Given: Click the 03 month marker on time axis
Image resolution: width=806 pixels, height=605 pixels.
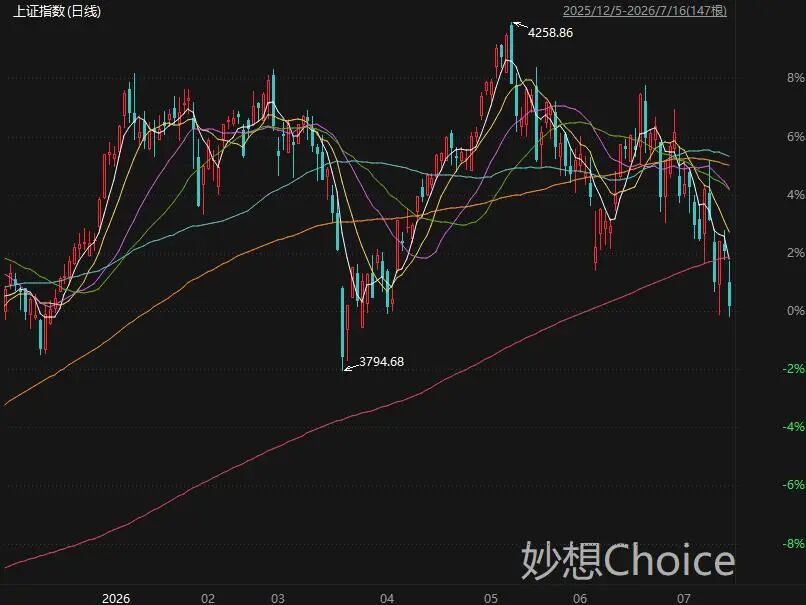Looking at the screenshot, I should 278,599.
